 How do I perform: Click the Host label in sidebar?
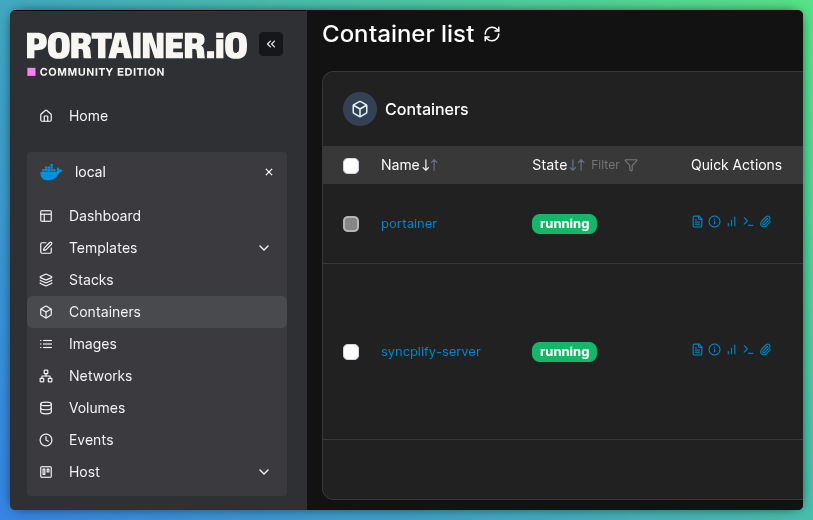[85, 472]
